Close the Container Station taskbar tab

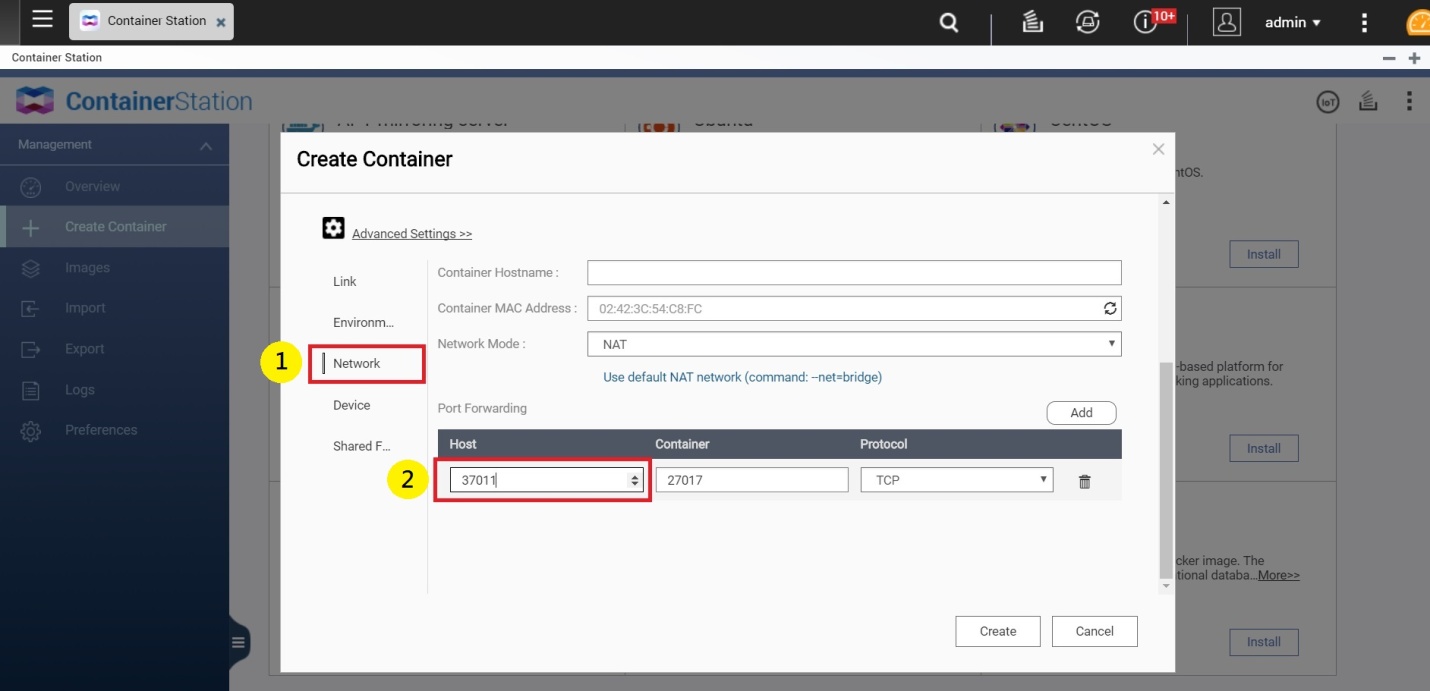221,22
